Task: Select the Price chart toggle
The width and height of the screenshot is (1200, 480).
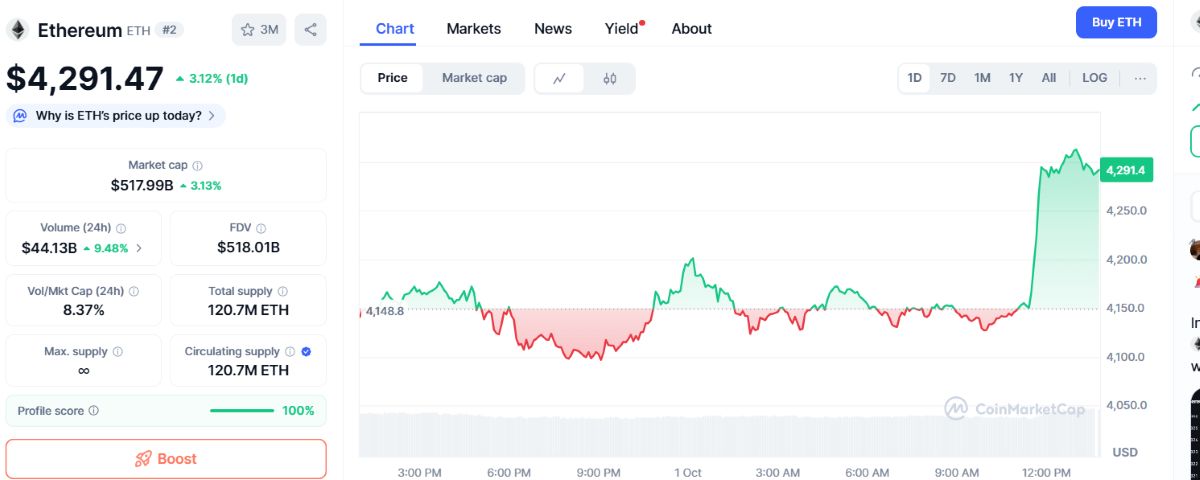Action: point(392,78)
